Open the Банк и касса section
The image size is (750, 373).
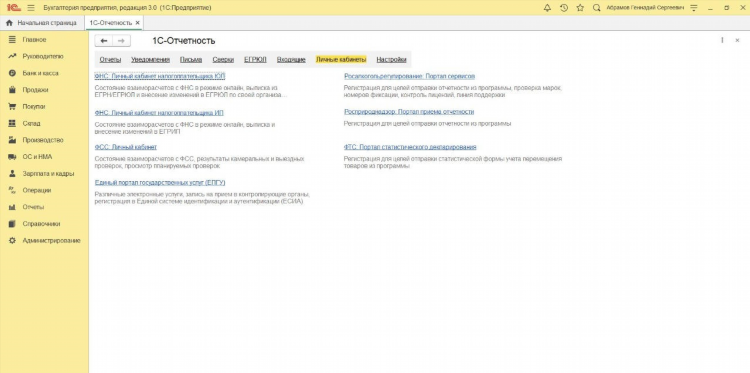pyautogui.click(x=40, y=73)
